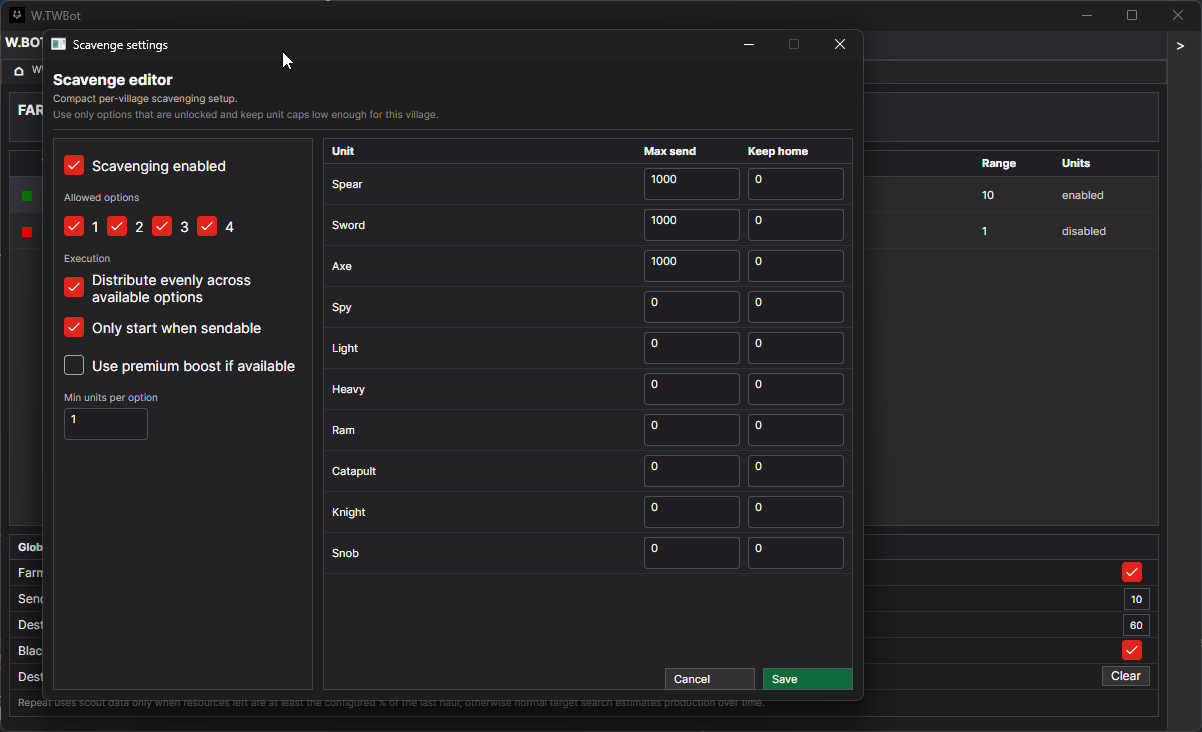
Task: Click the Scavenge settings window icon
Action: pyautogui.click(x=58, y=44)
